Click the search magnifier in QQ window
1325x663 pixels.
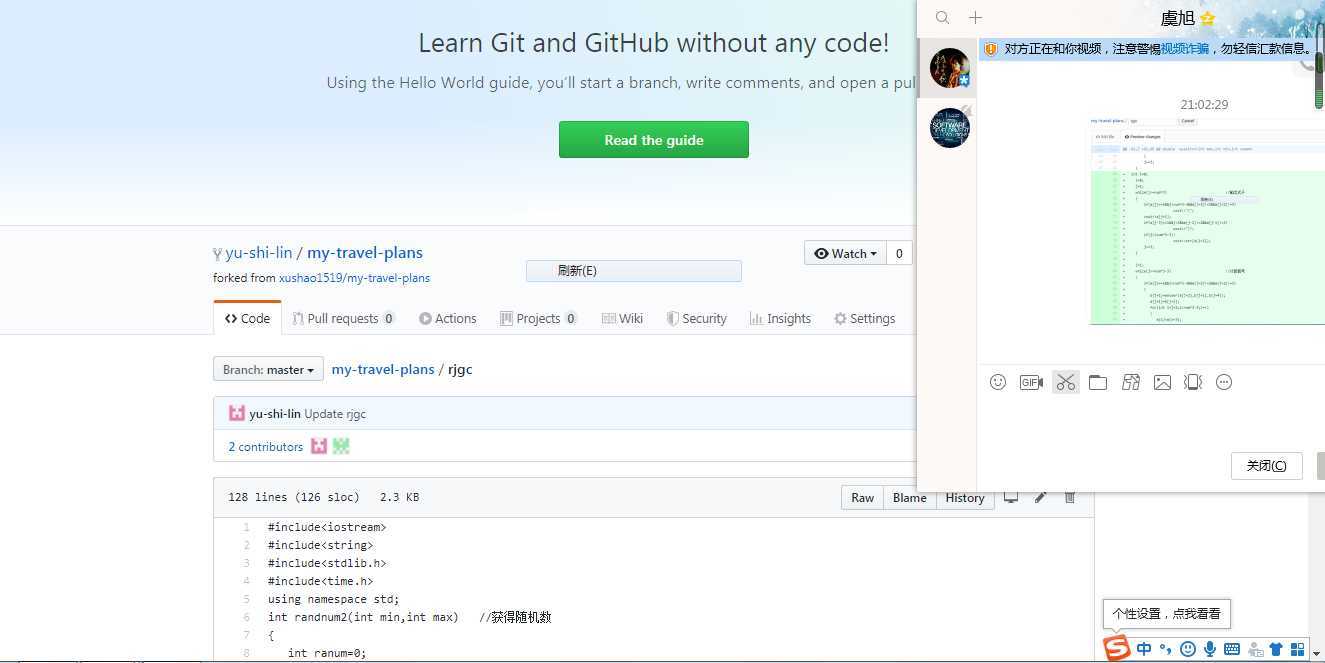(942, 17)
